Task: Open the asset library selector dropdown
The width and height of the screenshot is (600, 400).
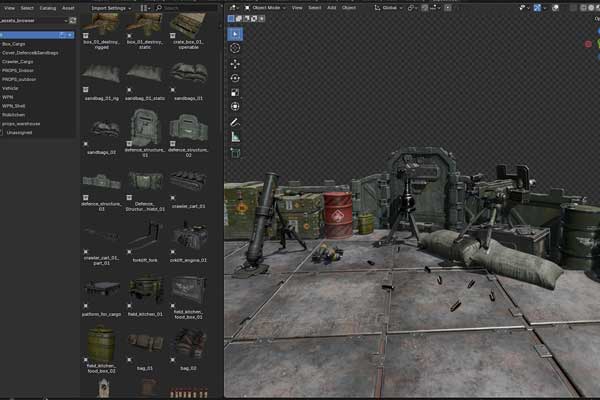Action: point(34,20)
